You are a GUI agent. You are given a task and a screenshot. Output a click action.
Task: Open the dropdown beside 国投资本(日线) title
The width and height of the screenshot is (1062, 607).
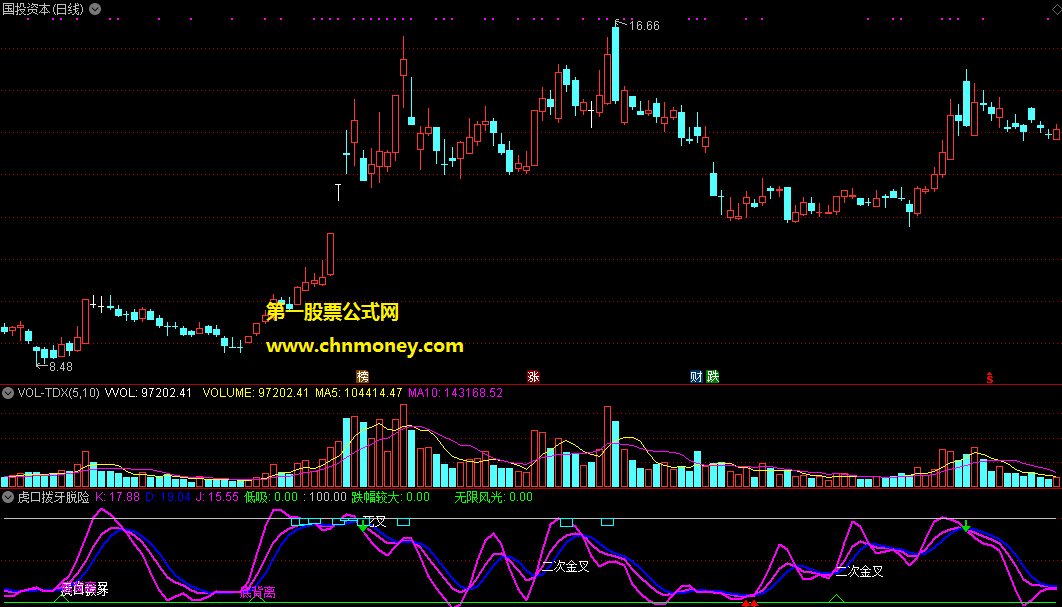pyautogui.click(x=95, y=9)
